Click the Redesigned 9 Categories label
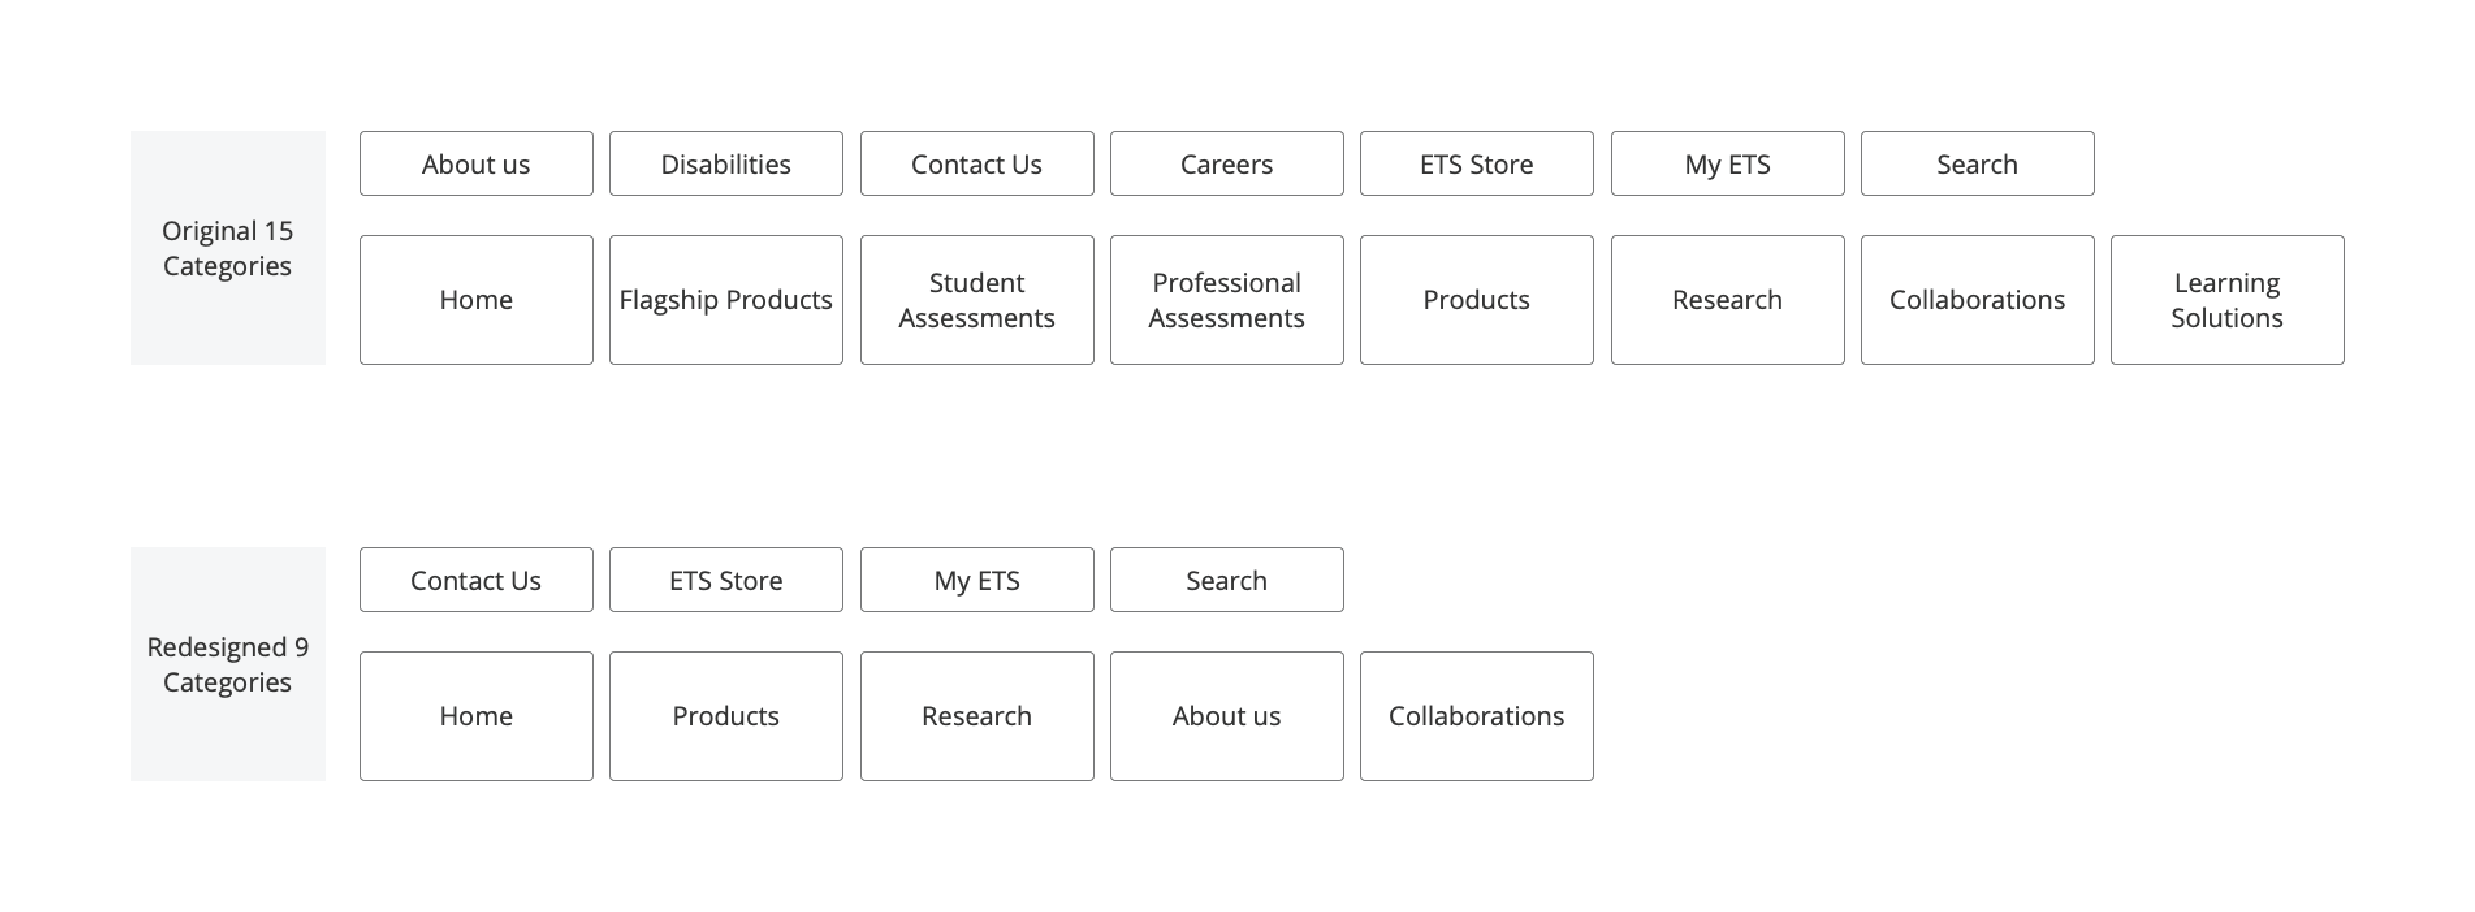 click(x=228, y=664)
